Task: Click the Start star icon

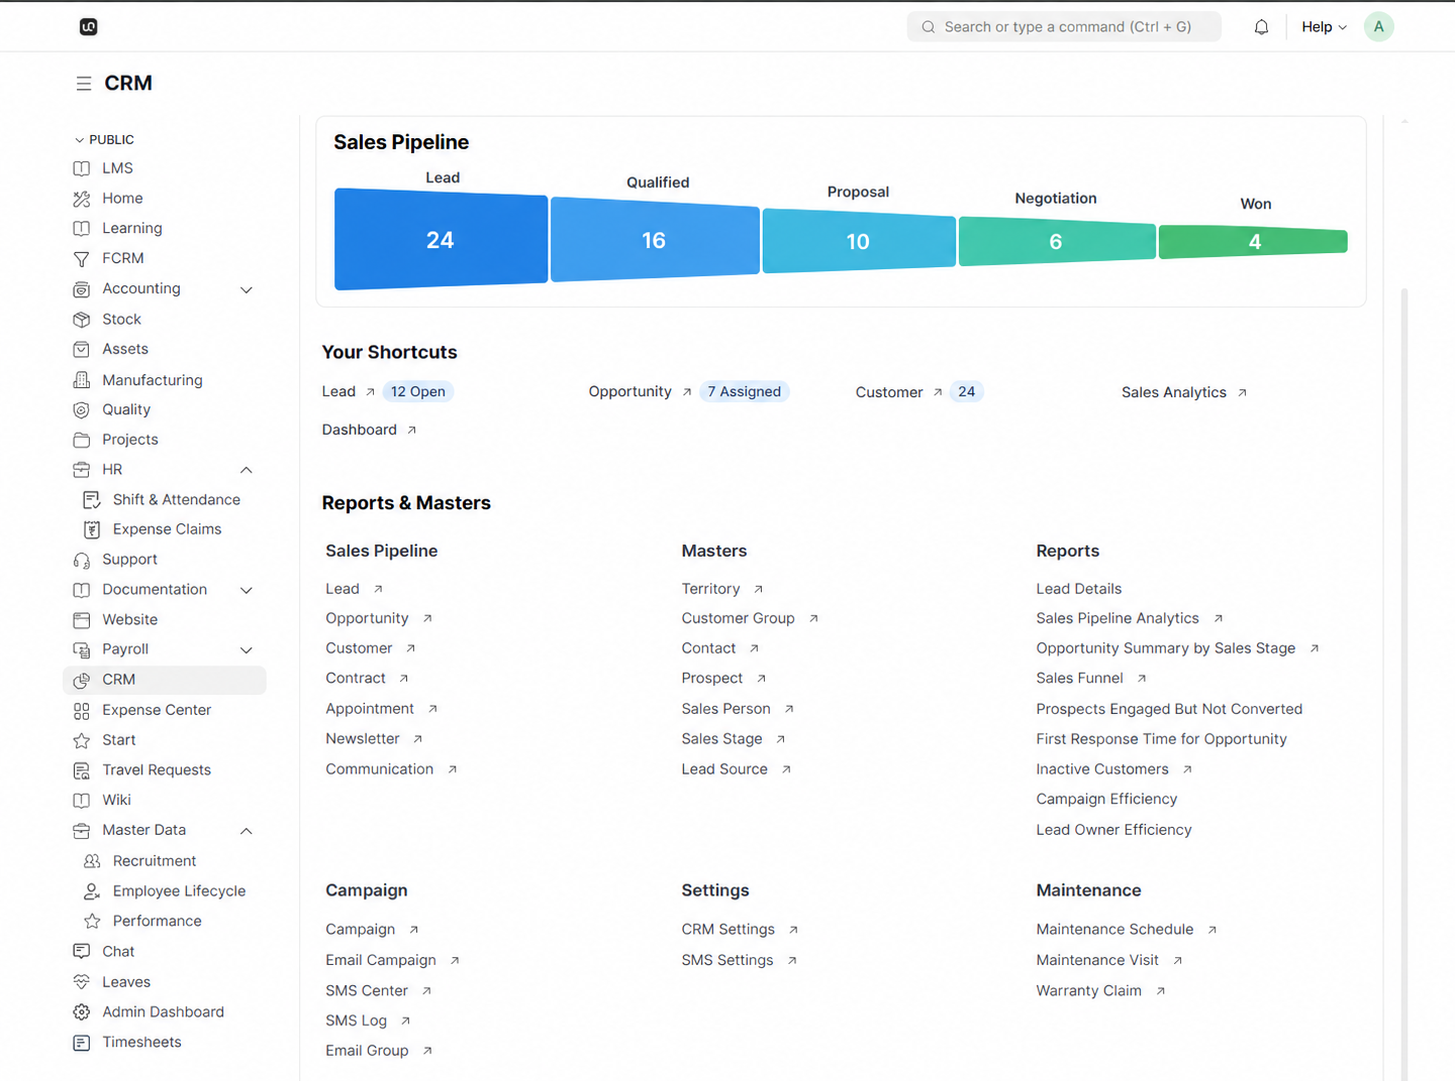Action: [82, 740]
